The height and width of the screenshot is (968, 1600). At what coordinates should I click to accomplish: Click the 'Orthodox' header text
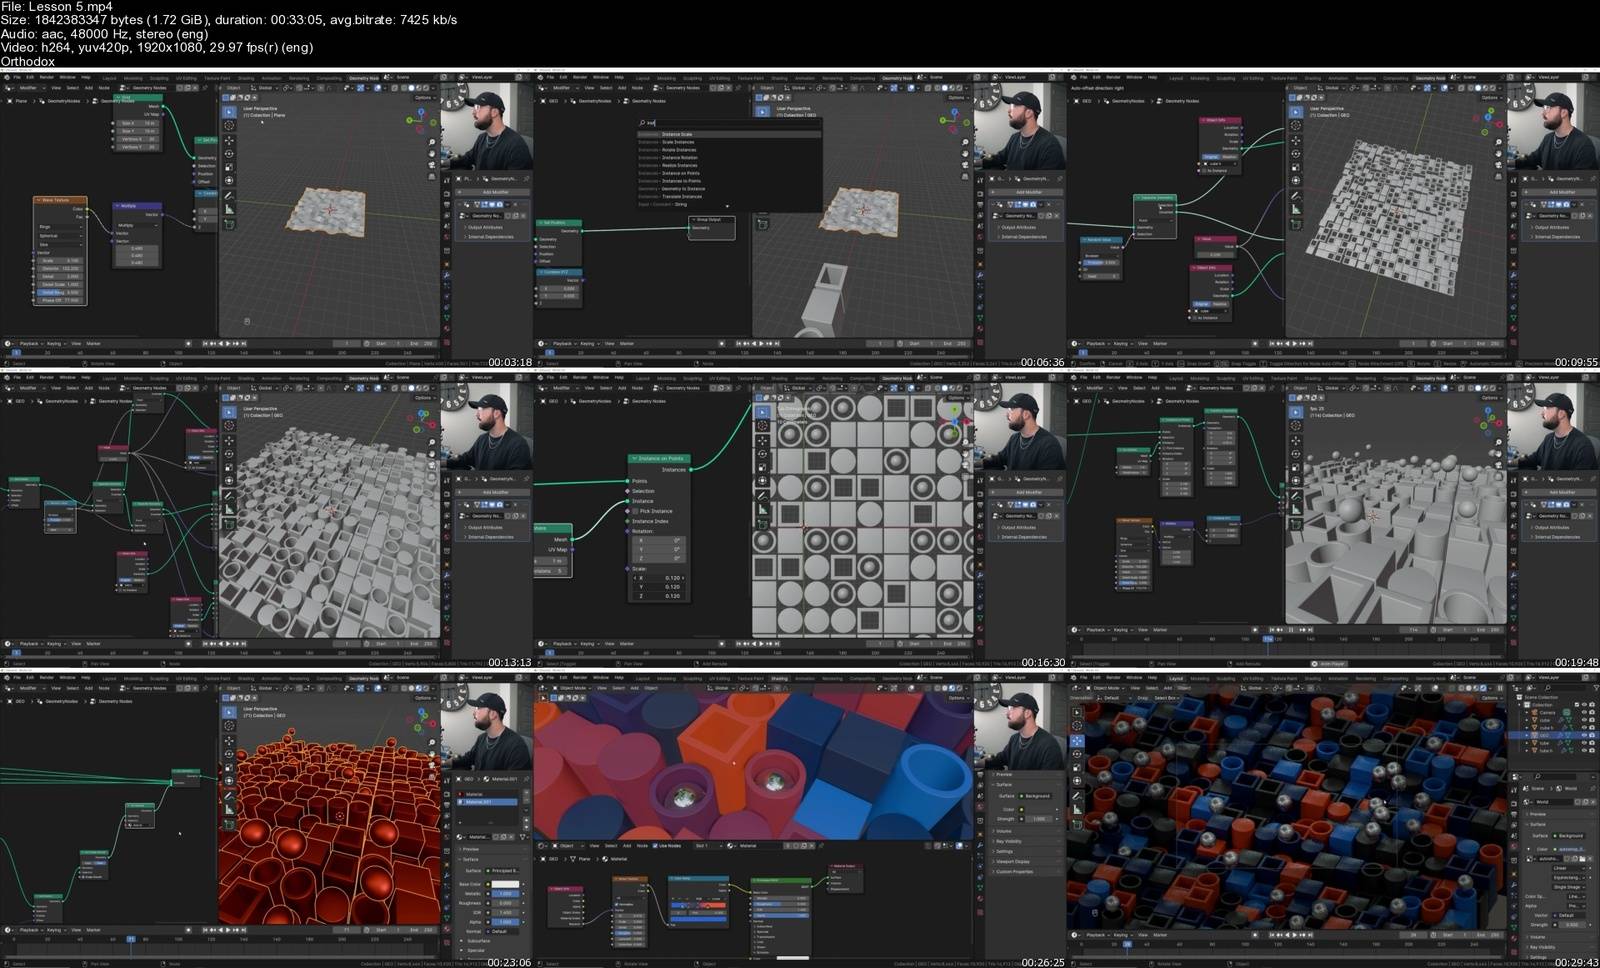coord(28,62)
